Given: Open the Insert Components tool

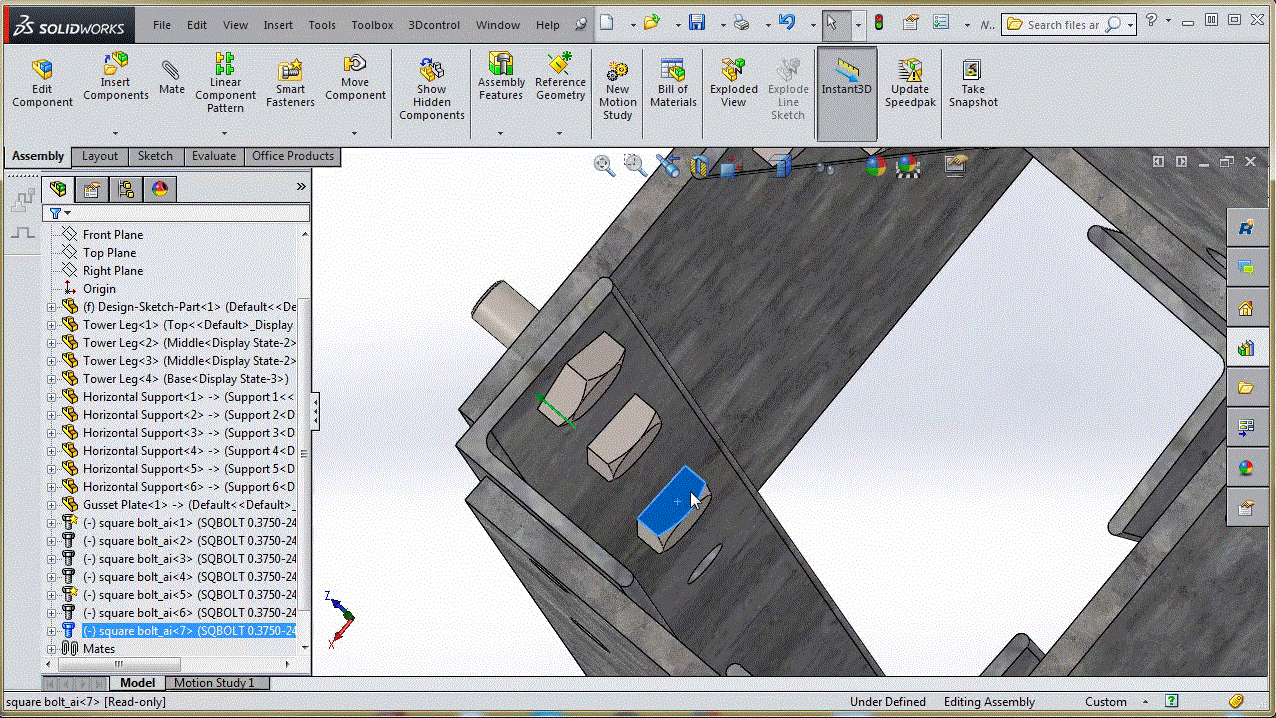Looking at the screenshot, I should tap(115, 78).
